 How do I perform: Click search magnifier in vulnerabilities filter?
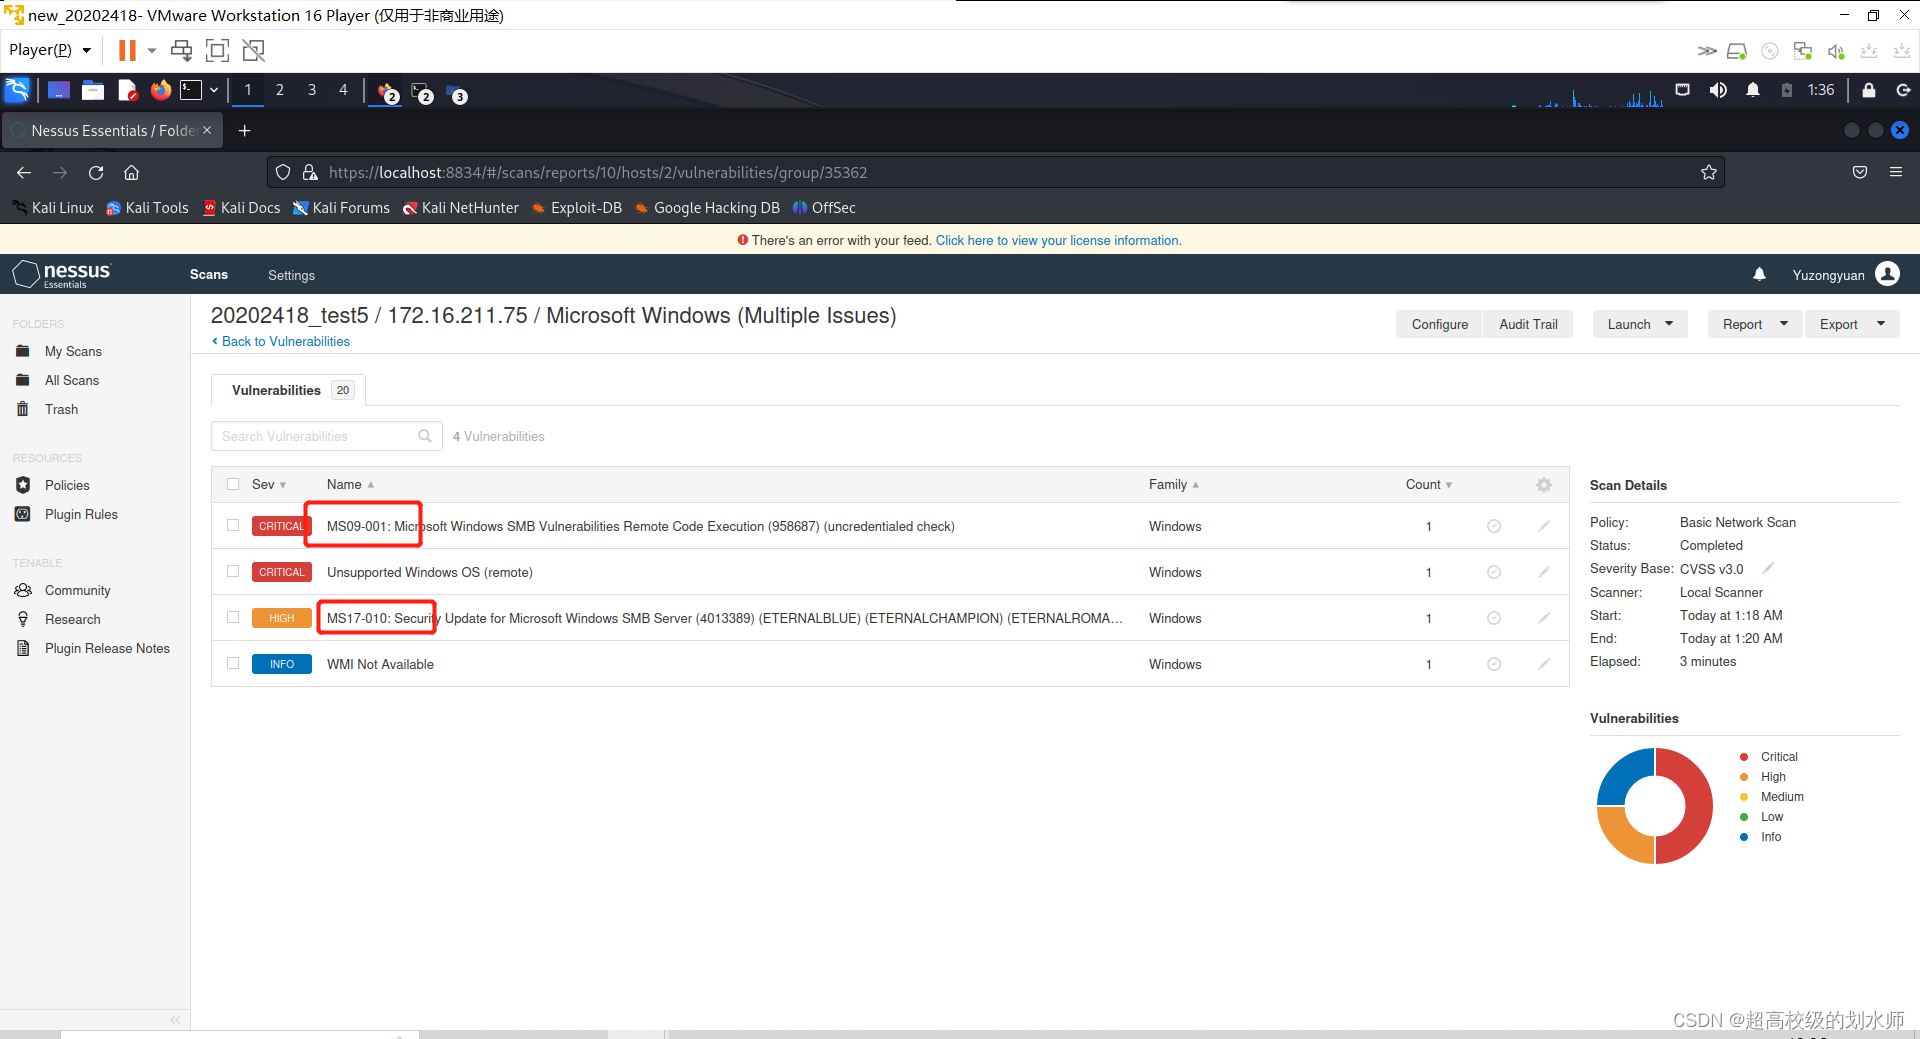point(425,436)
